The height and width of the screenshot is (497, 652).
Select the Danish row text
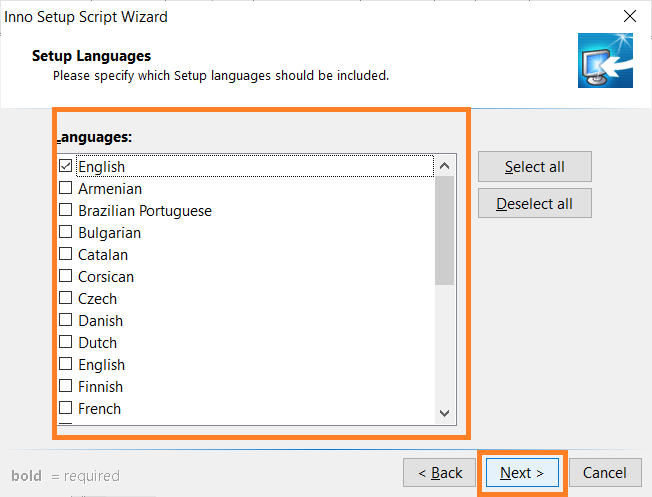click(x=101, y=321)
